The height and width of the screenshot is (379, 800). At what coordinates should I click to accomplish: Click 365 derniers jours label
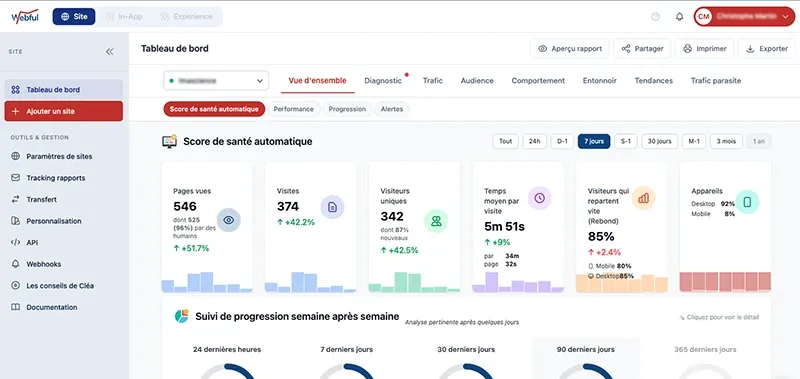(x=705, y=349)
